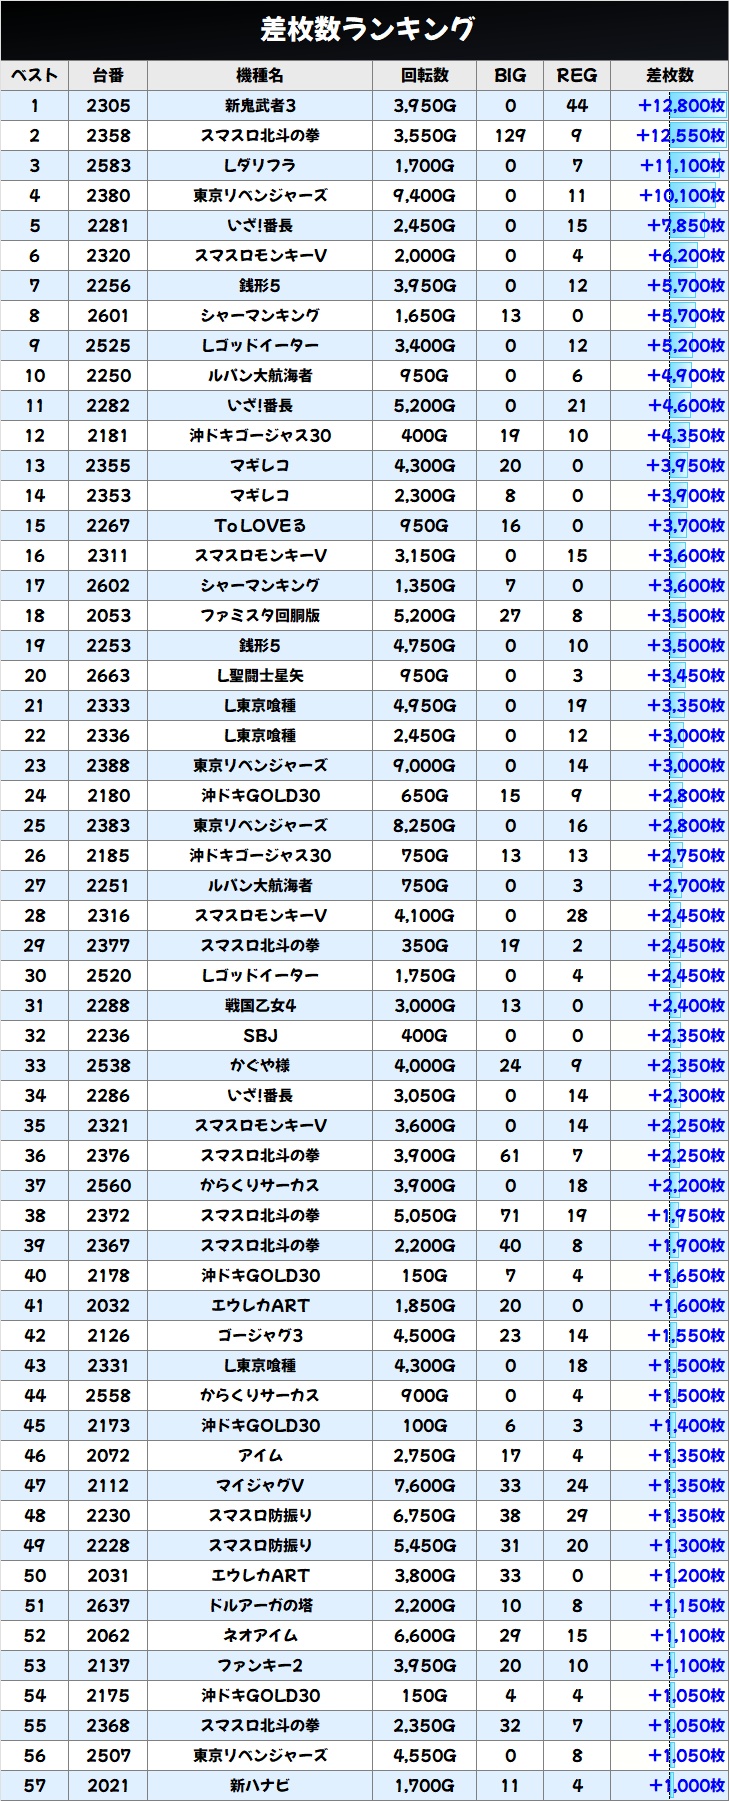Click the ToLOVEる machine name

point(260,526)
